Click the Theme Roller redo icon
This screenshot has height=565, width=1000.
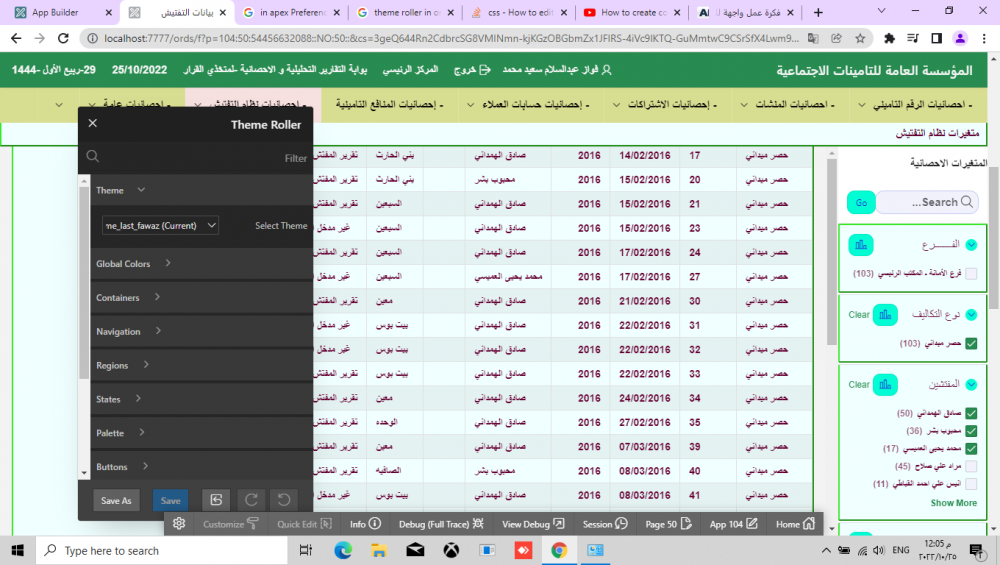[250, 500]
